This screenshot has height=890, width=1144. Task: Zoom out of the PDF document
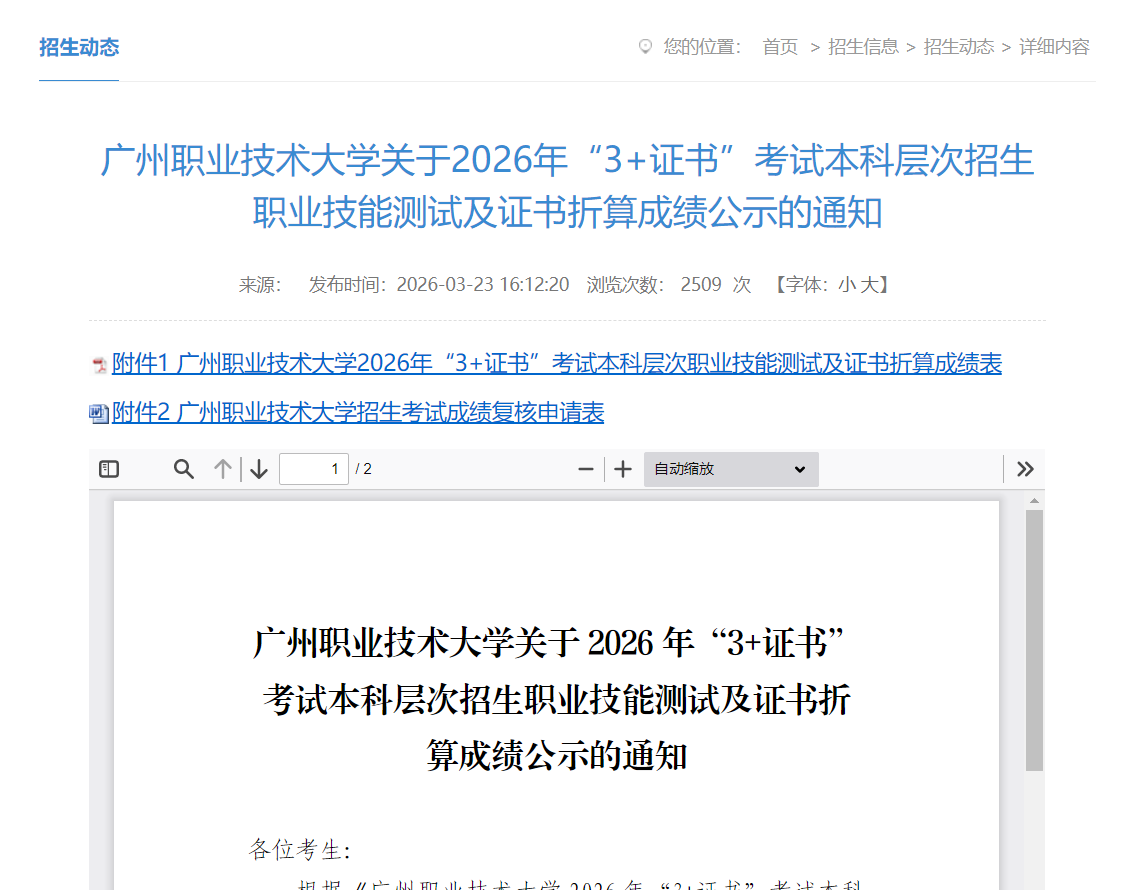tap(585, 468)
